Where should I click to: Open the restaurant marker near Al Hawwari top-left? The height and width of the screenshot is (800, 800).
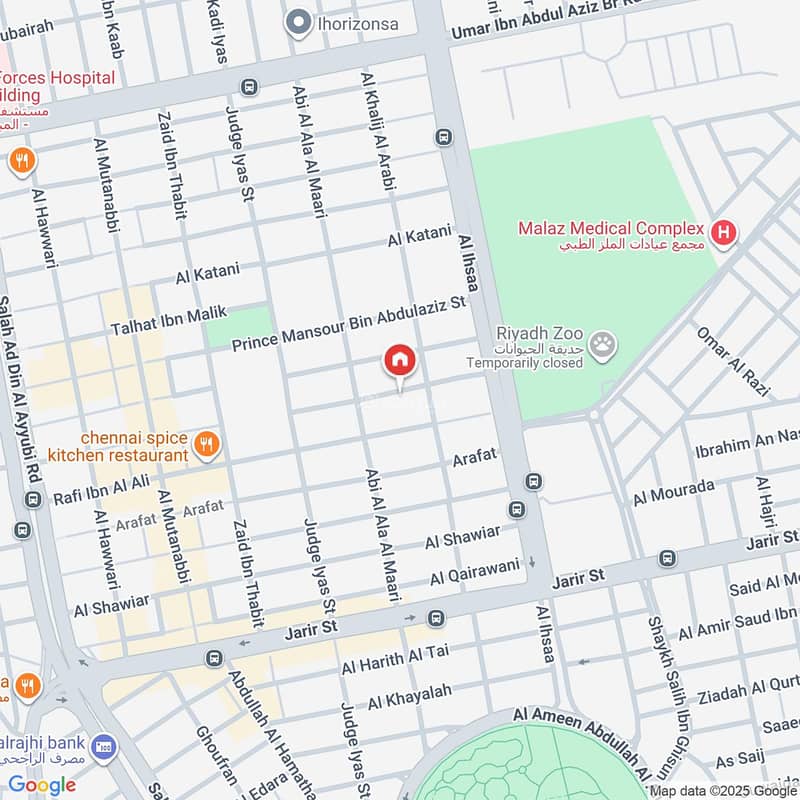(x=22, y=162)
